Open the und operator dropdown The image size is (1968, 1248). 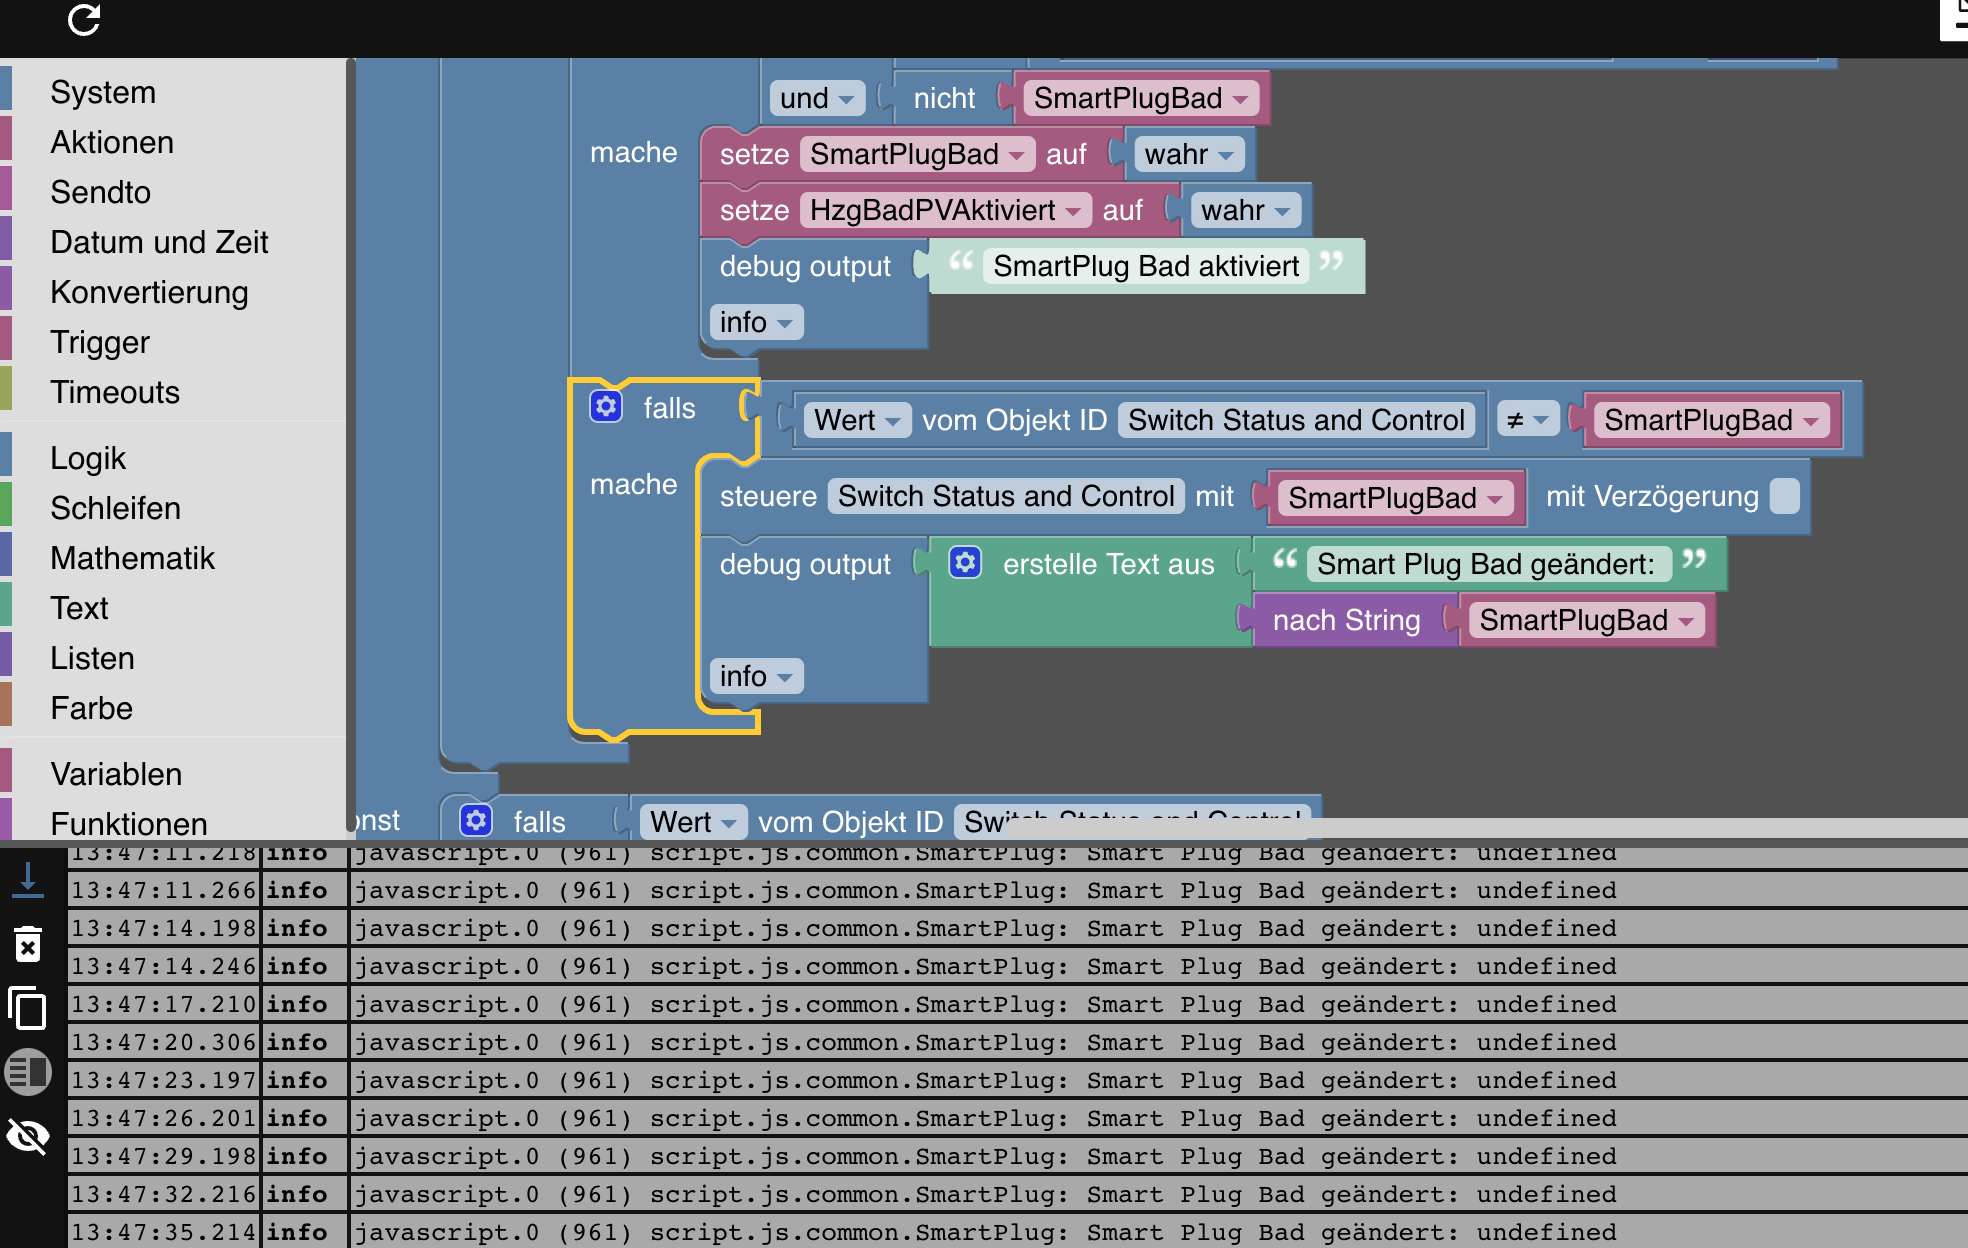pos(818,98)
